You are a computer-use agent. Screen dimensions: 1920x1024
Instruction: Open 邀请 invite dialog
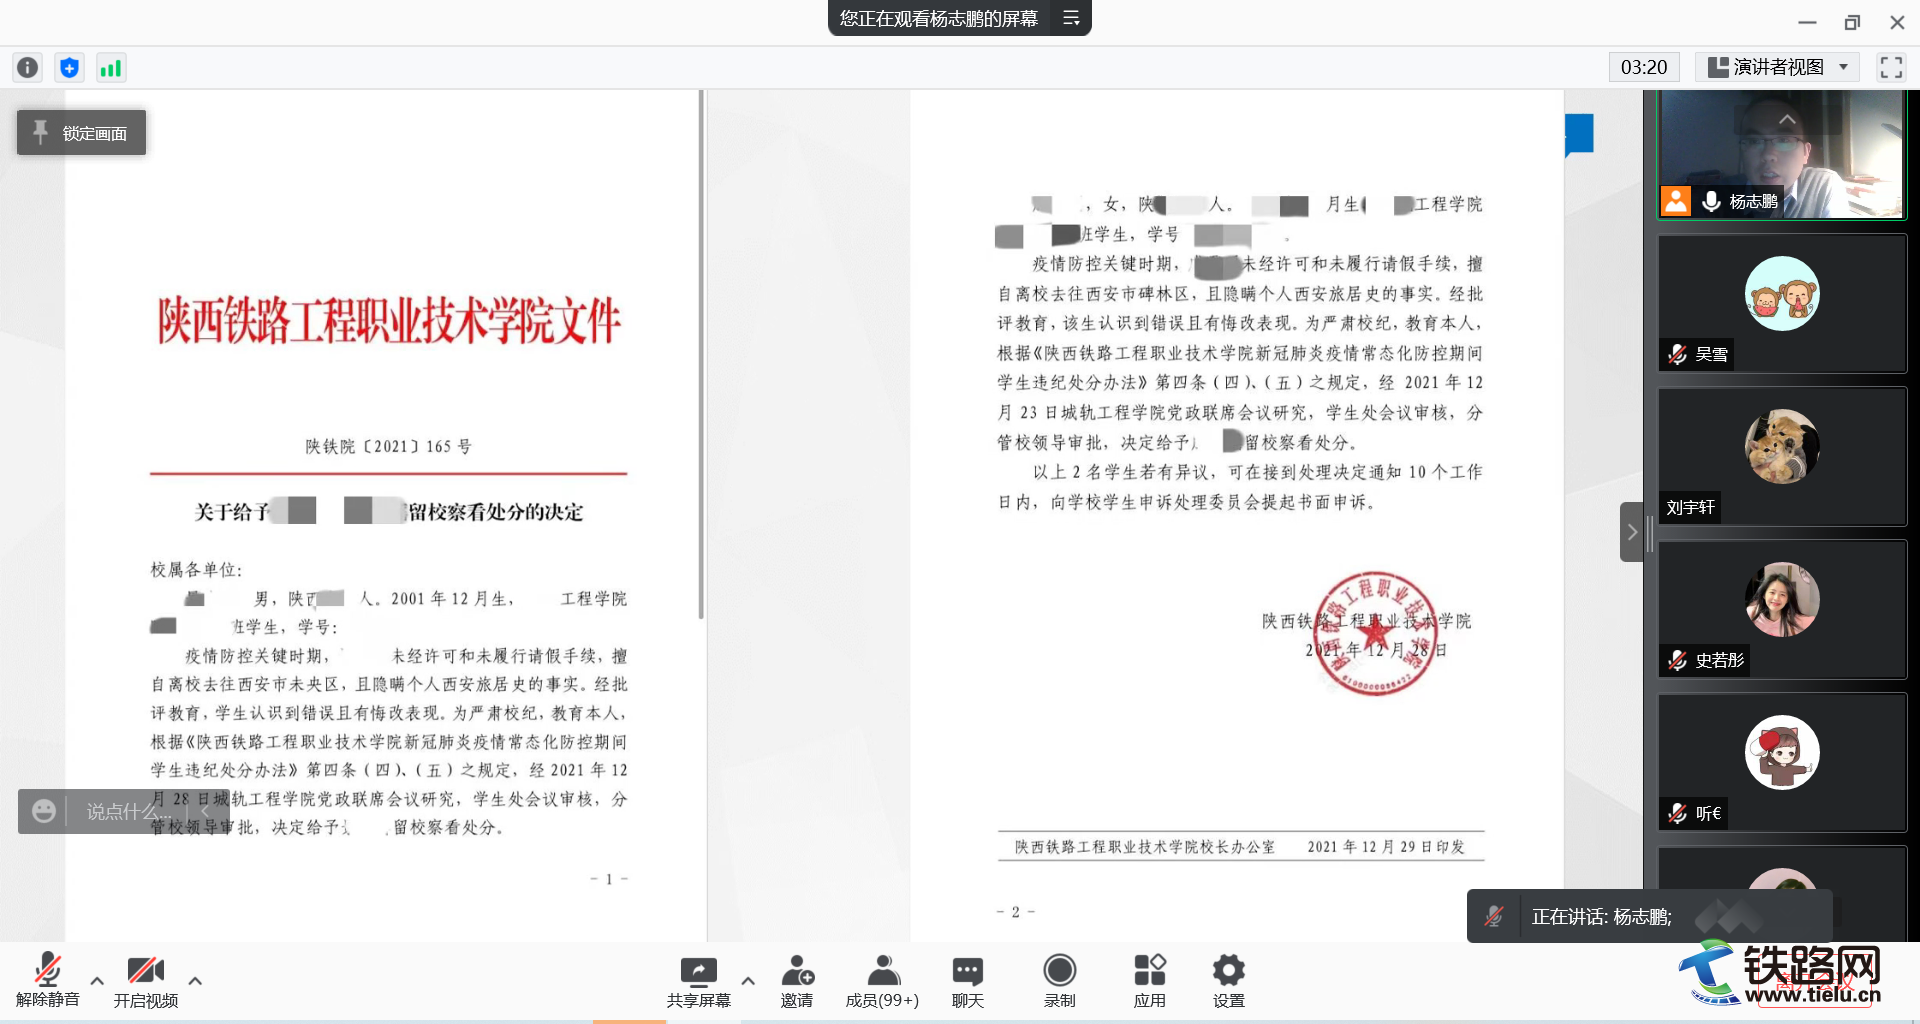[797, 980]
